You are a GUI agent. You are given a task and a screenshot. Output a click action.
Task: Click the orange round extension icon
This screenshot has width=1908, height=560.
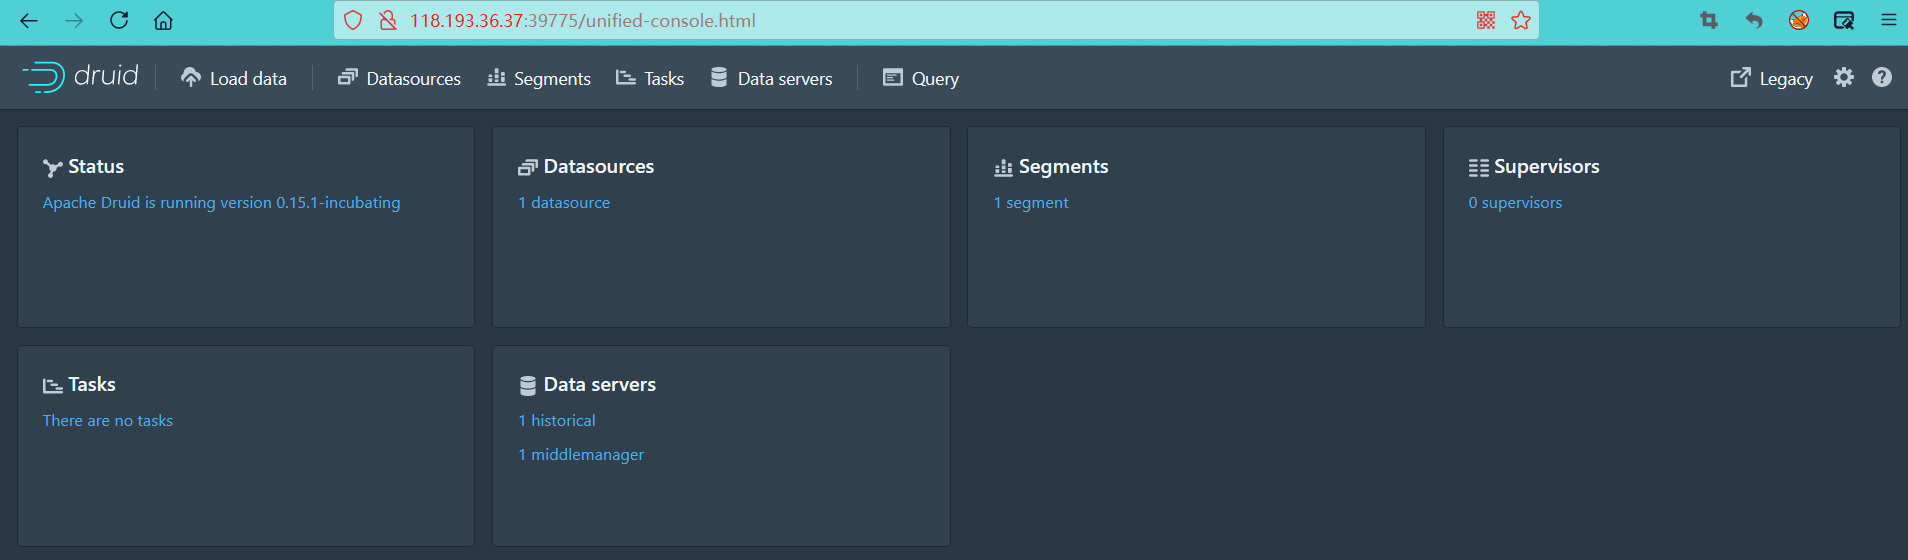coord(1799,20)
